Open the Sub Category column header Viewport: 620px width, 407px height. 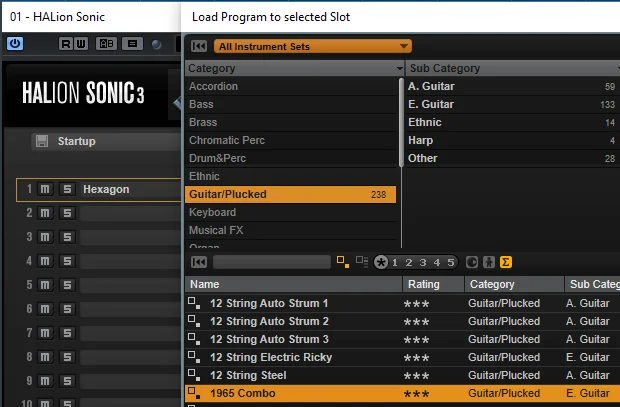[x=513, y=68]
